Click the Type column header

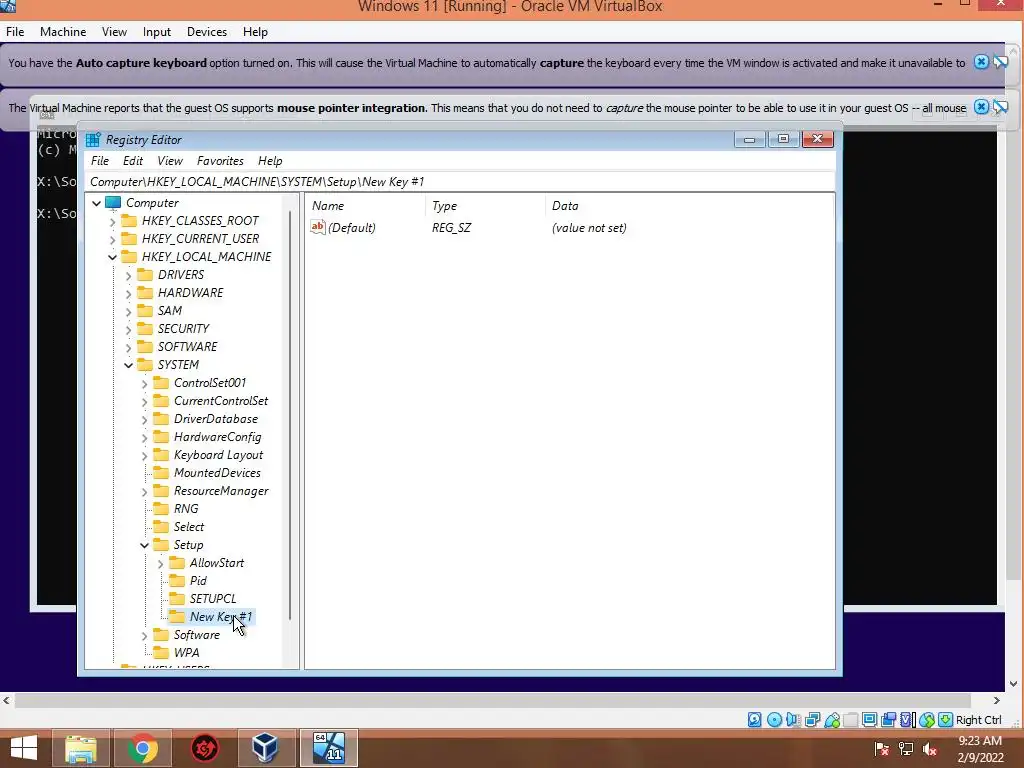485,206
